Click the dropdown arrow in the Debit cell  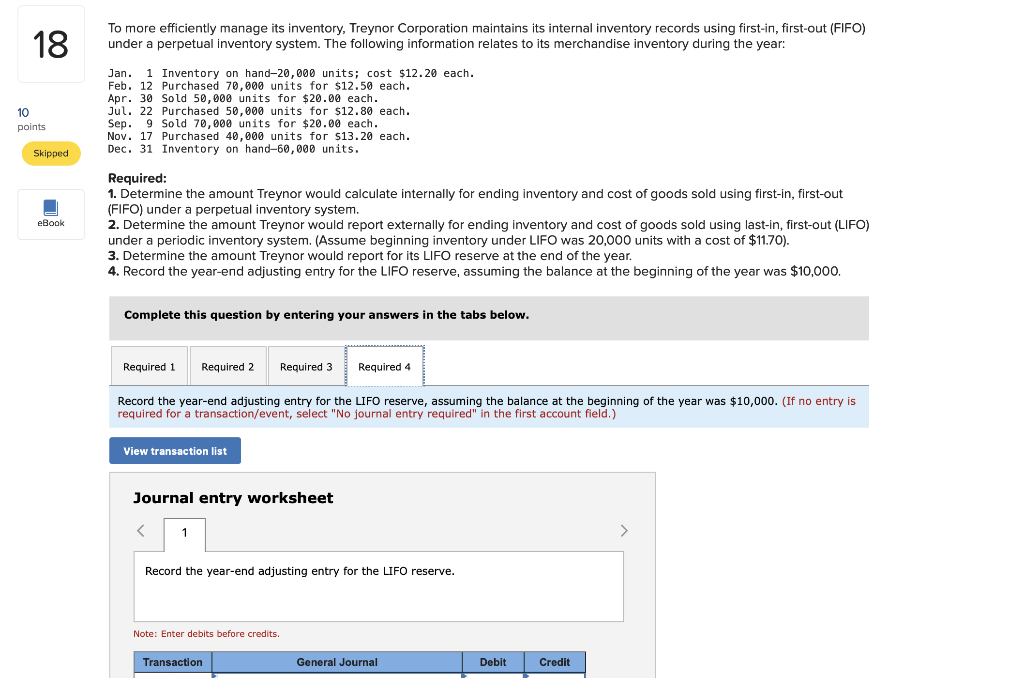pyautogui.click(x=465, y=675)
